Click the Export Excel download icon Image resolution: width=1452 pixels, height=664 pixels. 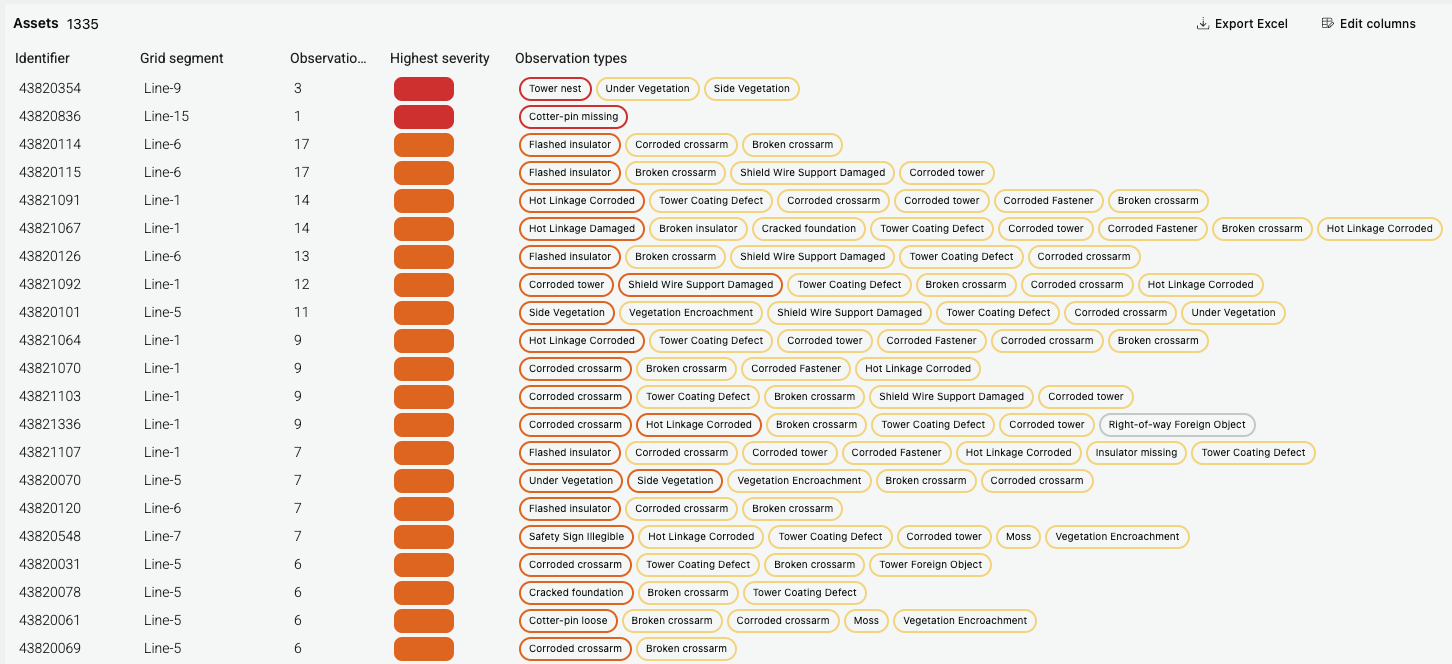coord(1203,24)
